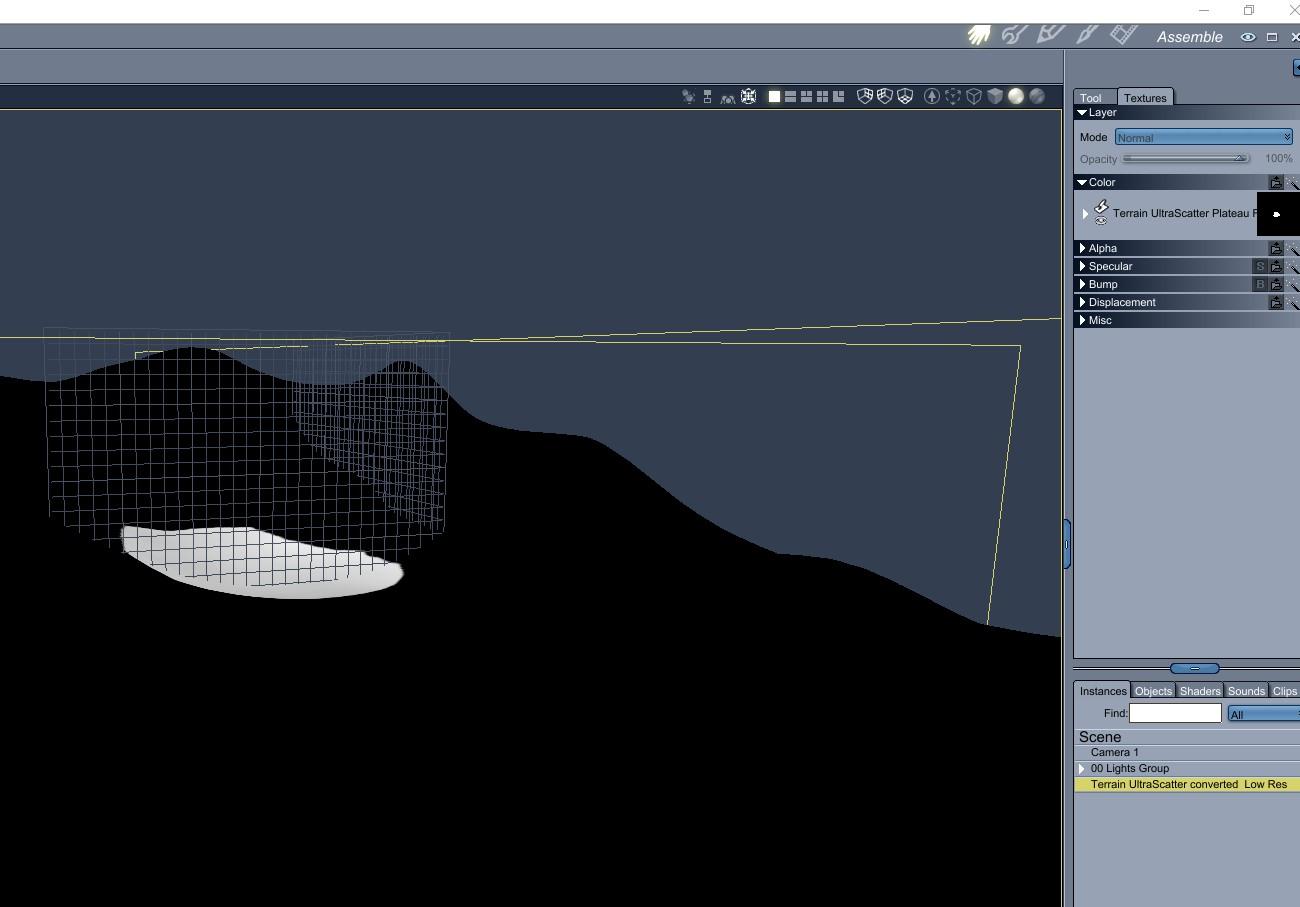Switch to the Storyboard room icon
This screenshot has height=907, width=1300.
[1014, 35]
